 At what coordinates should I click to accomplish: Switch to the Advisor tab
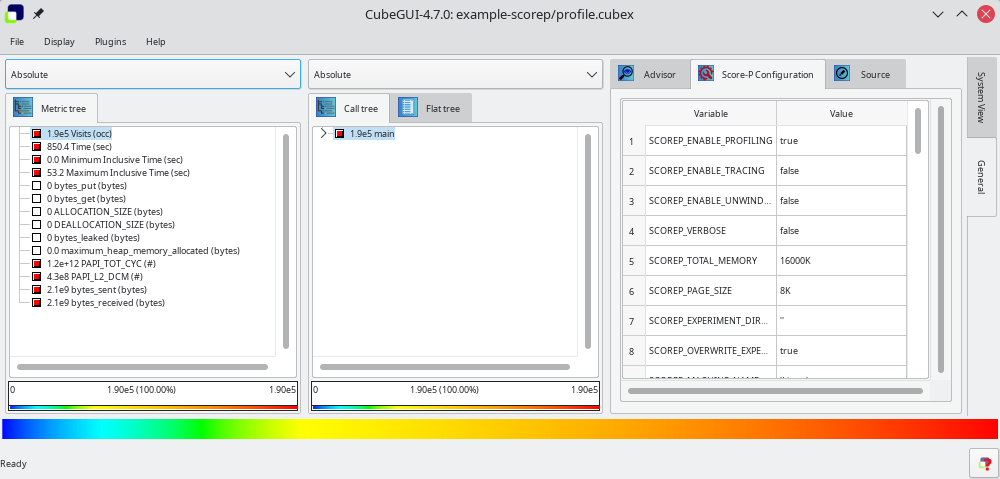click(650, 74)
